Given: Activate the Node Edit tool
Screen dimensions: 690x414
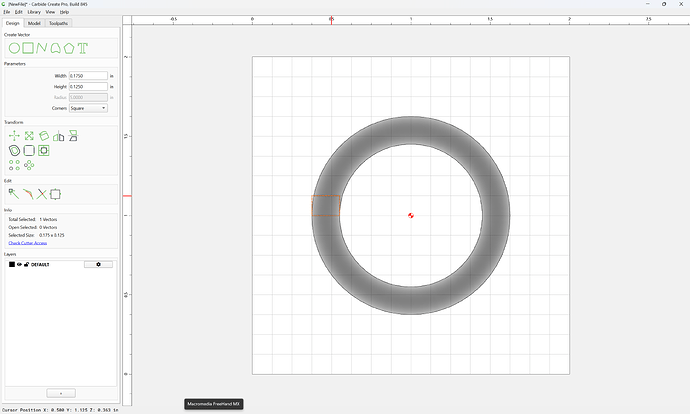Looking at the screenshot, I should point(14,194).
